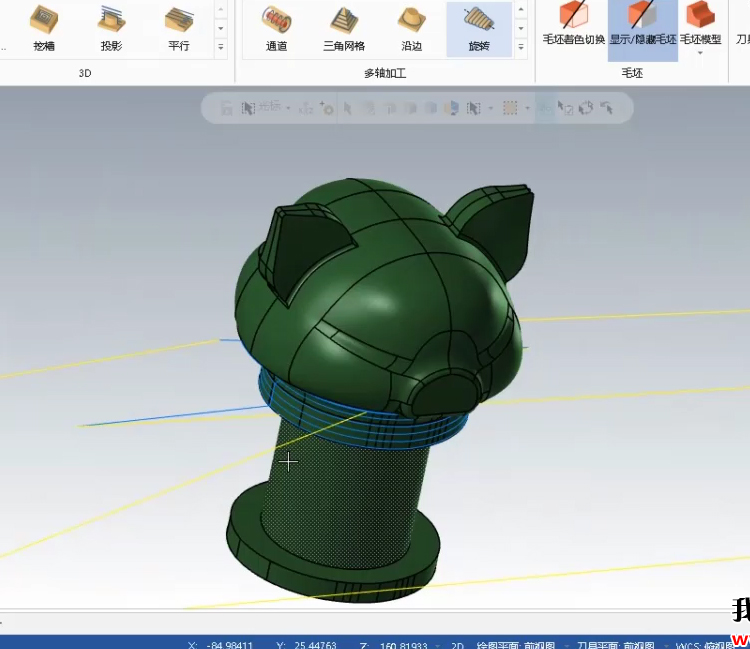Click the add-point gear icon in selection bar
The image size is (750, 649).
tap(327, 108)
